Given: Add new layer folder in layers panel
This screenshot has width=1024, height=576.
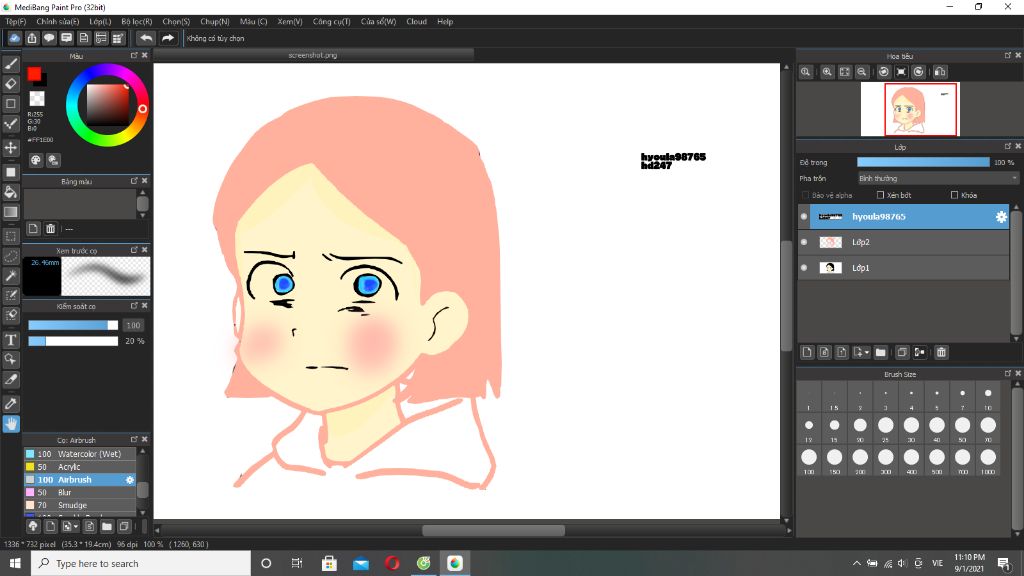Looking at the screenshot, I should 880,353.
